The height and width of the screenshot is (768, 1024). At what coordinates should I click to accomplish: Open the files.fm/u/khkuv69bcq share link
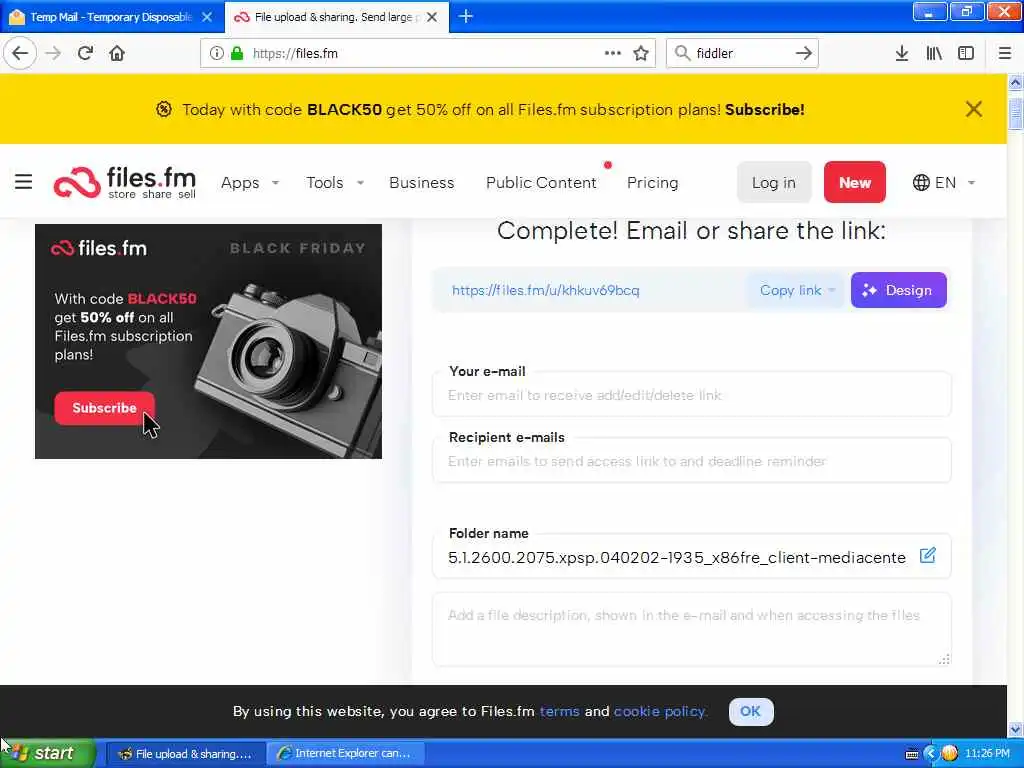pos(545,291)
